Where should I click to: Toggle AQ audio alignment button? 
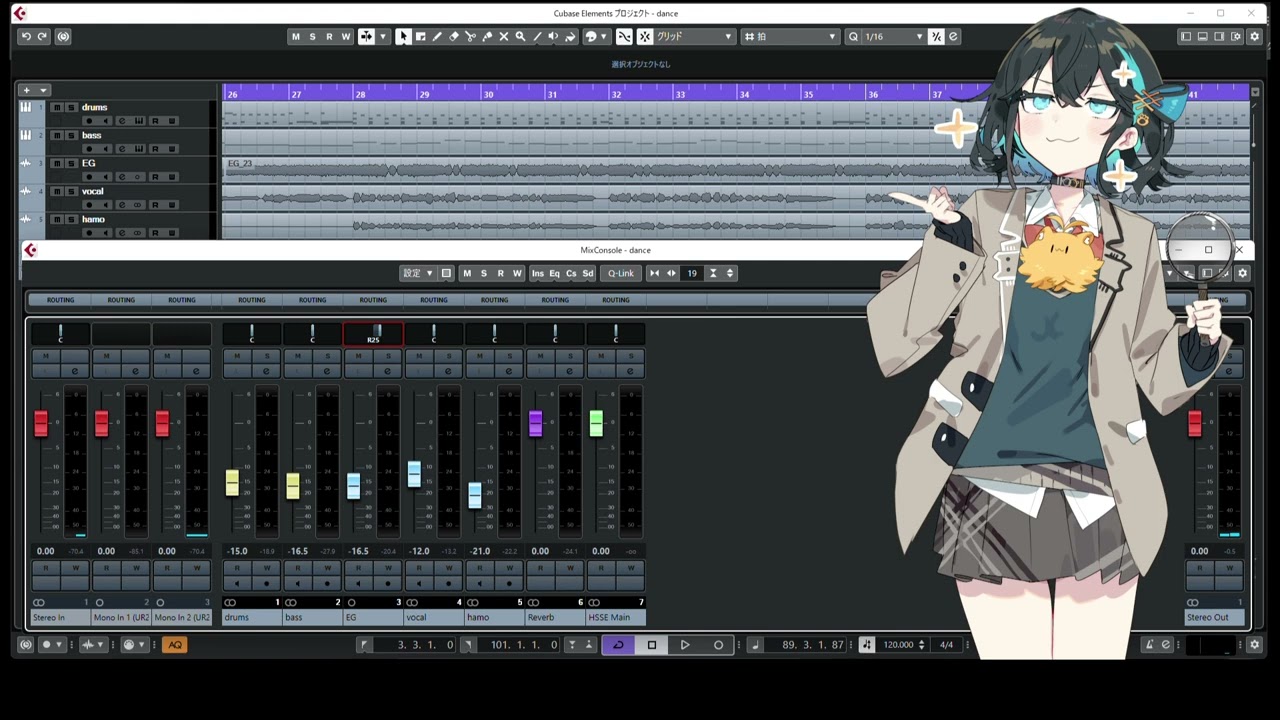(x=175, y=645)
